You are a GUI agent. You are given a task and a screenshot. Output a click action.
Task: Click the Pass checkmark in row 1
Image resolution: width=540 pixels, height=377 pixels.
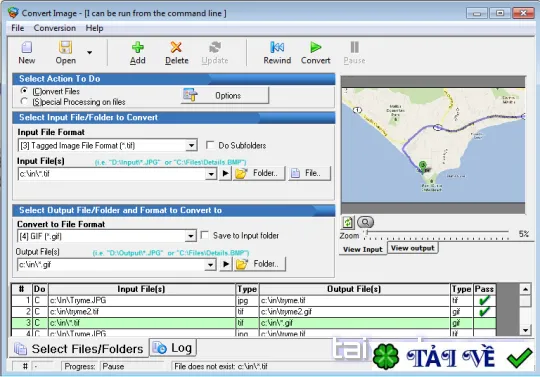tap(484, 301)
